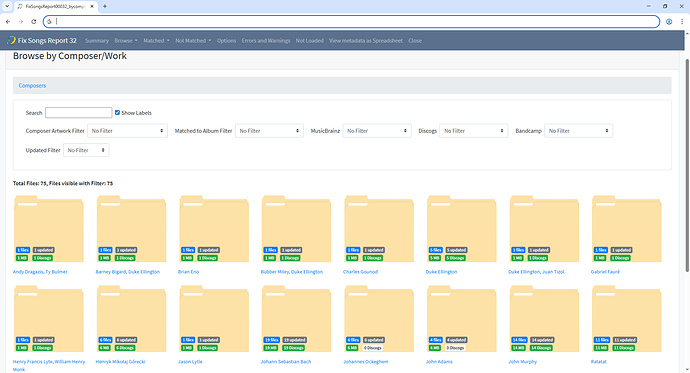Open the Brian Eno folder icon
The height and width of the screenshot is (373, 690).
point(214,229)
